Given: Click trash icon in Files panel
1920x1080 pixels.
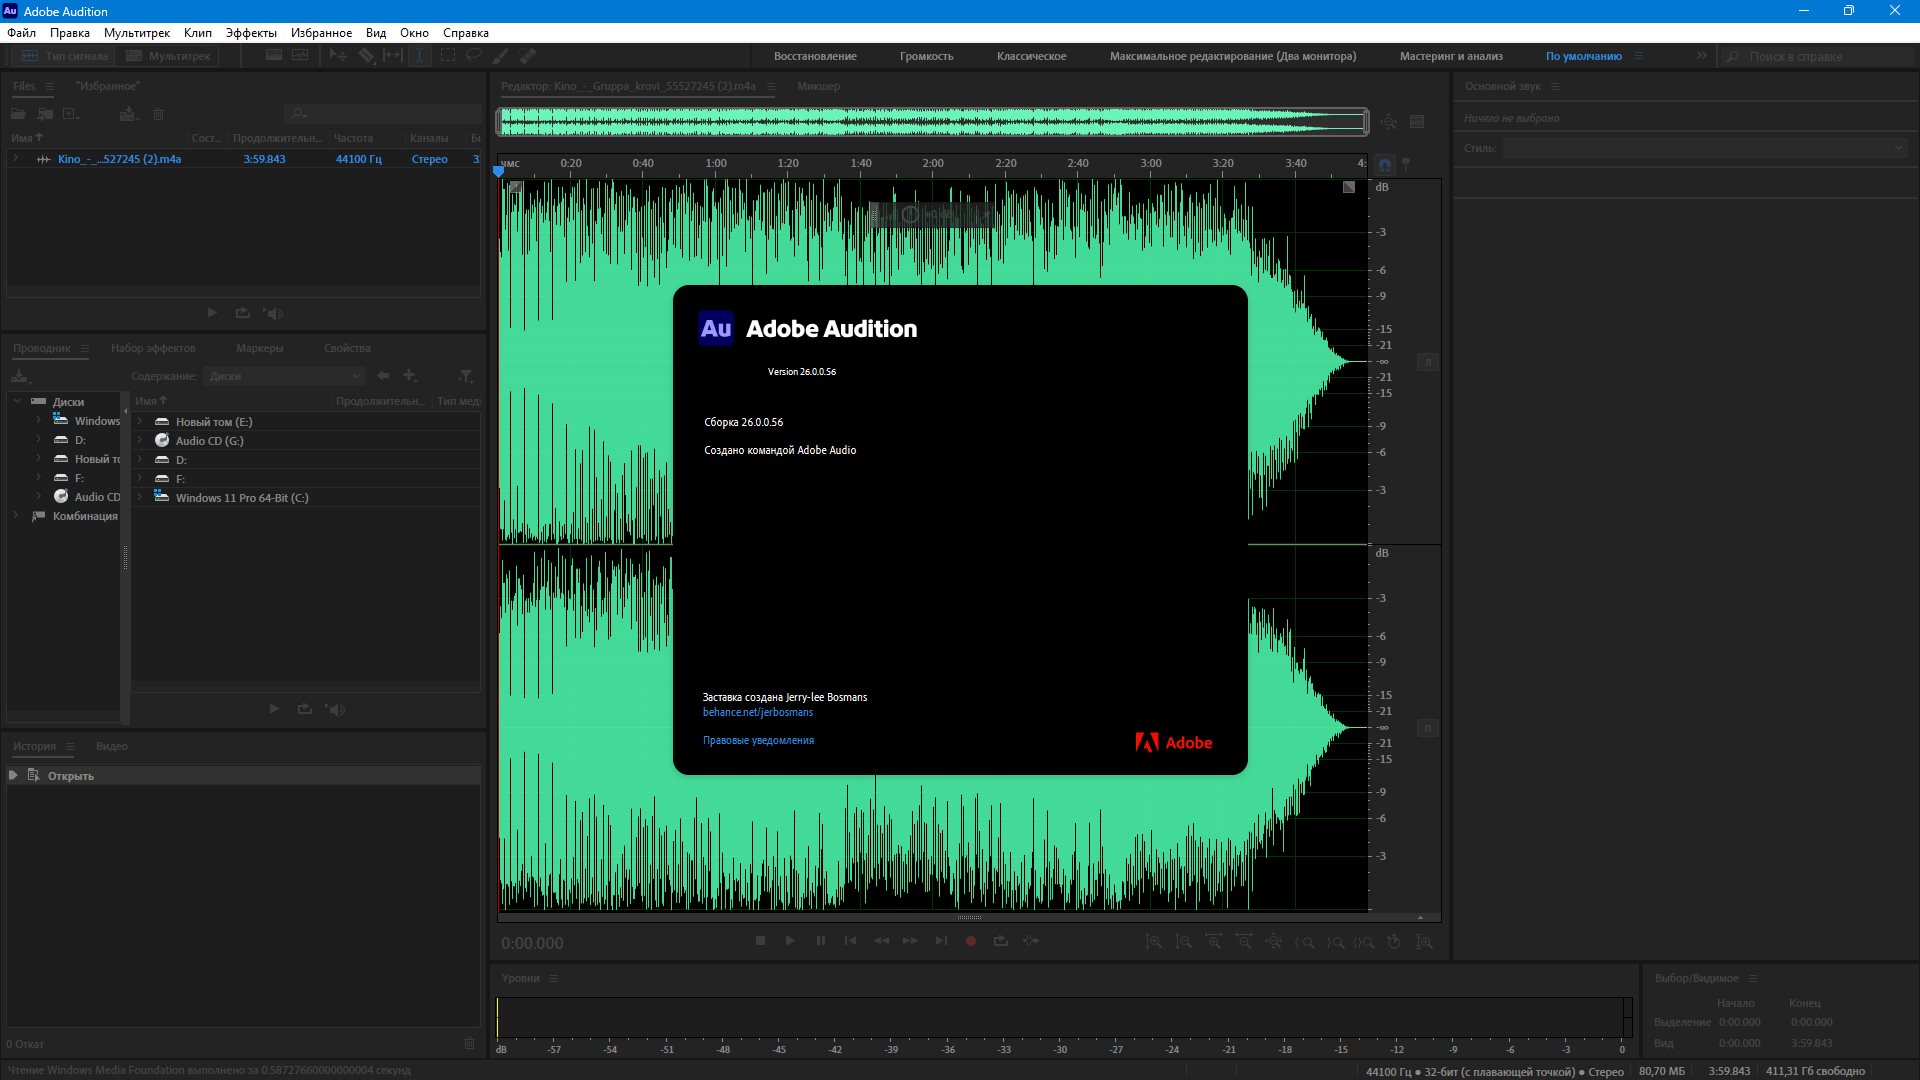Looking at the screenshot, I should click(158, 114).
